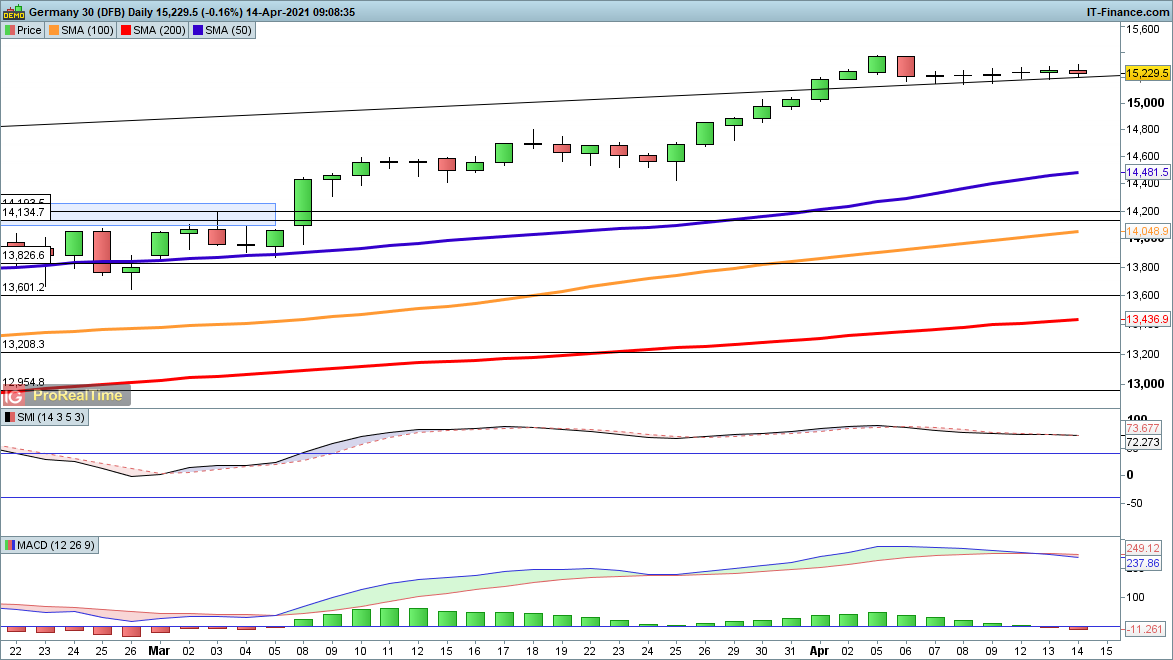Click the red 13,436.9 axis value tag
Image resolution: width=1173 pixels, height=660 pixels.
[1147, 319]
